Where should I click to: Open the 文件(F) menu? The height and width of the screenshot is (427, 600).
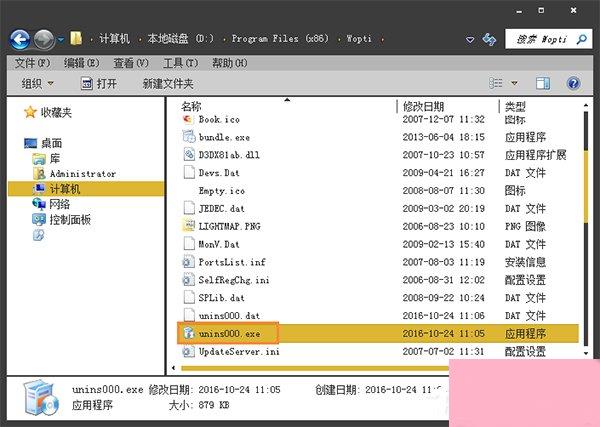32,63
